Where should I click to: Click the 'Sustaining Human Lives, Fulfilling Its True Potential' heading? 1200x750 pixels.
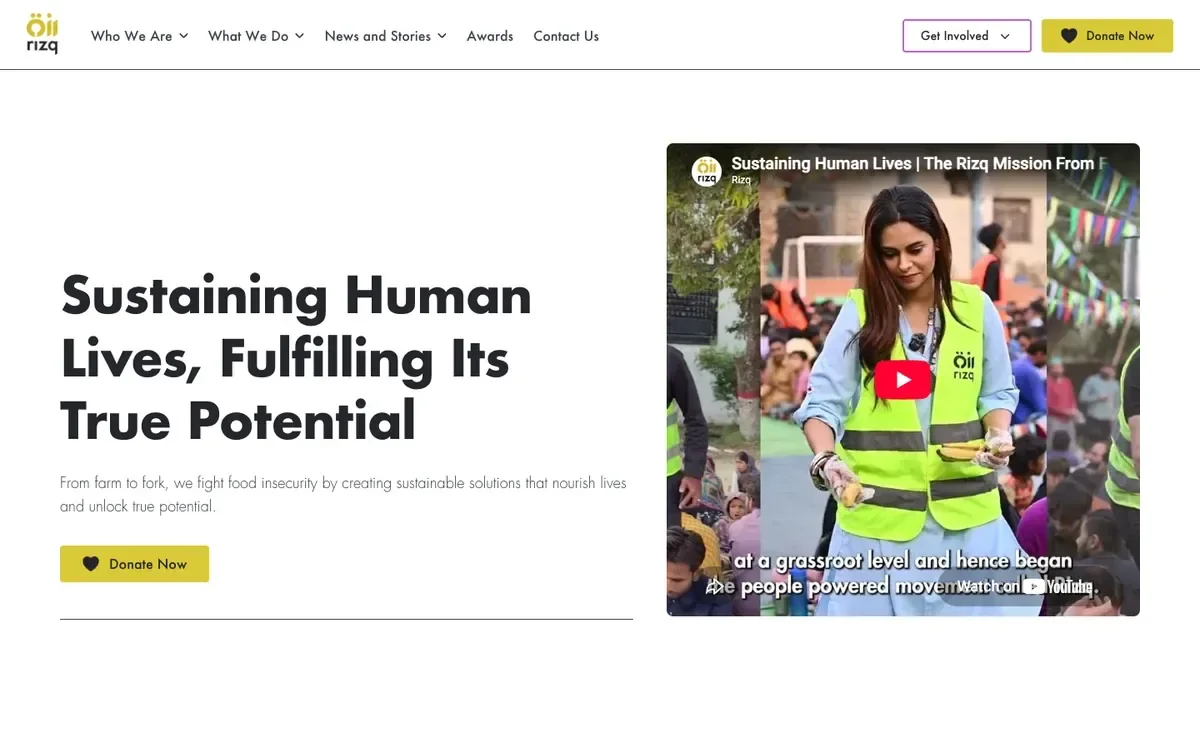coord(296,357)
